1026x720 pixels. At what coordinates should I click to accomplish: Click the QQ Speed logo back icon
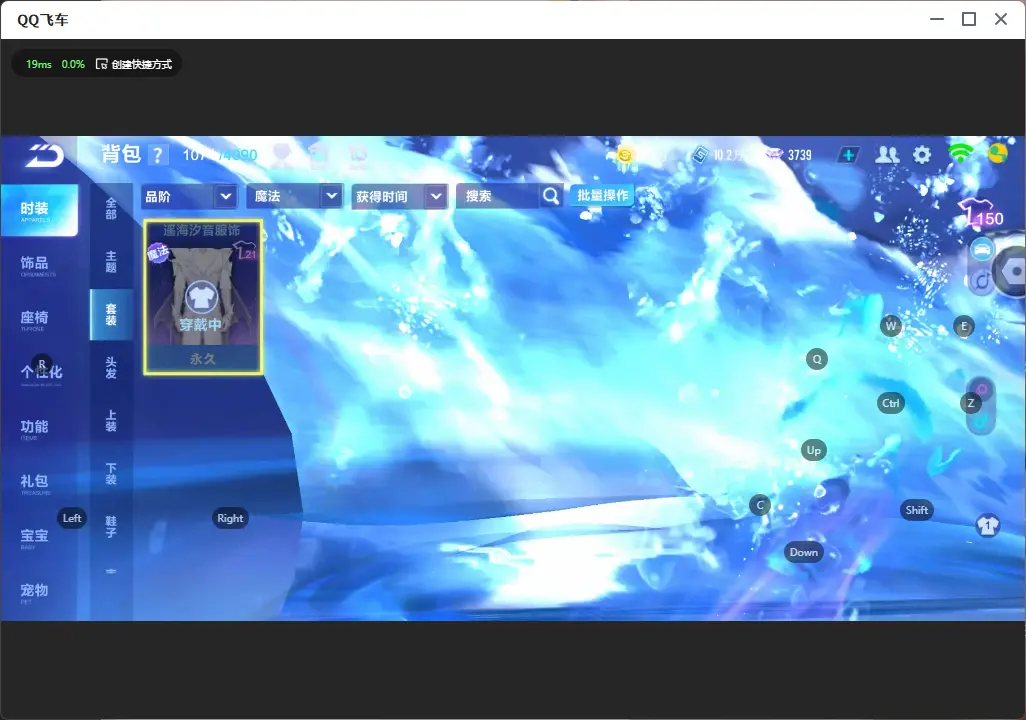pos(44,154)
